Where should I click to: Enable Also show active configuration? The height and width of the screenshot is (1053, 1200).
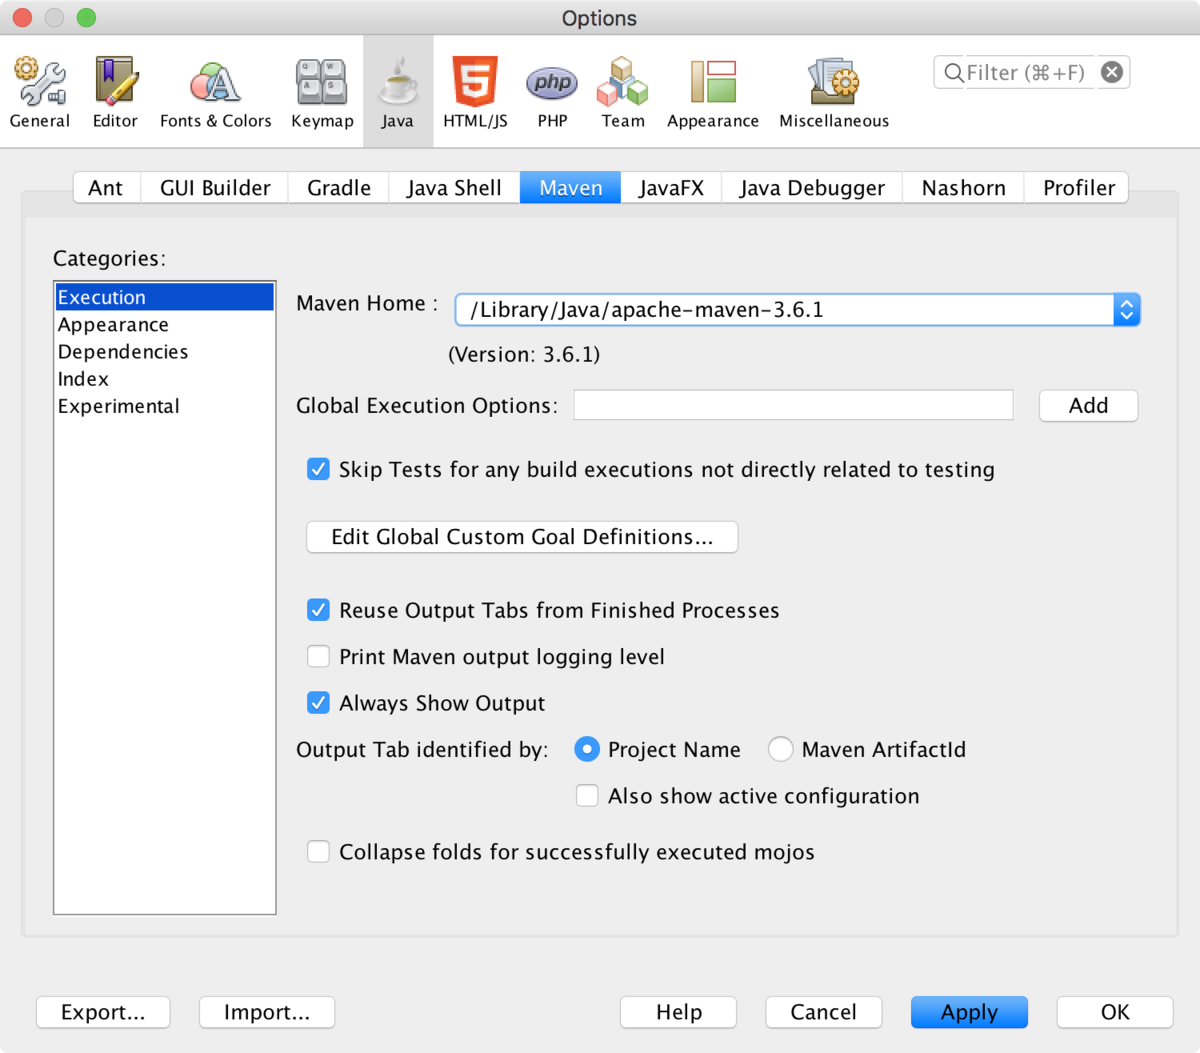[x=587, y=796]
